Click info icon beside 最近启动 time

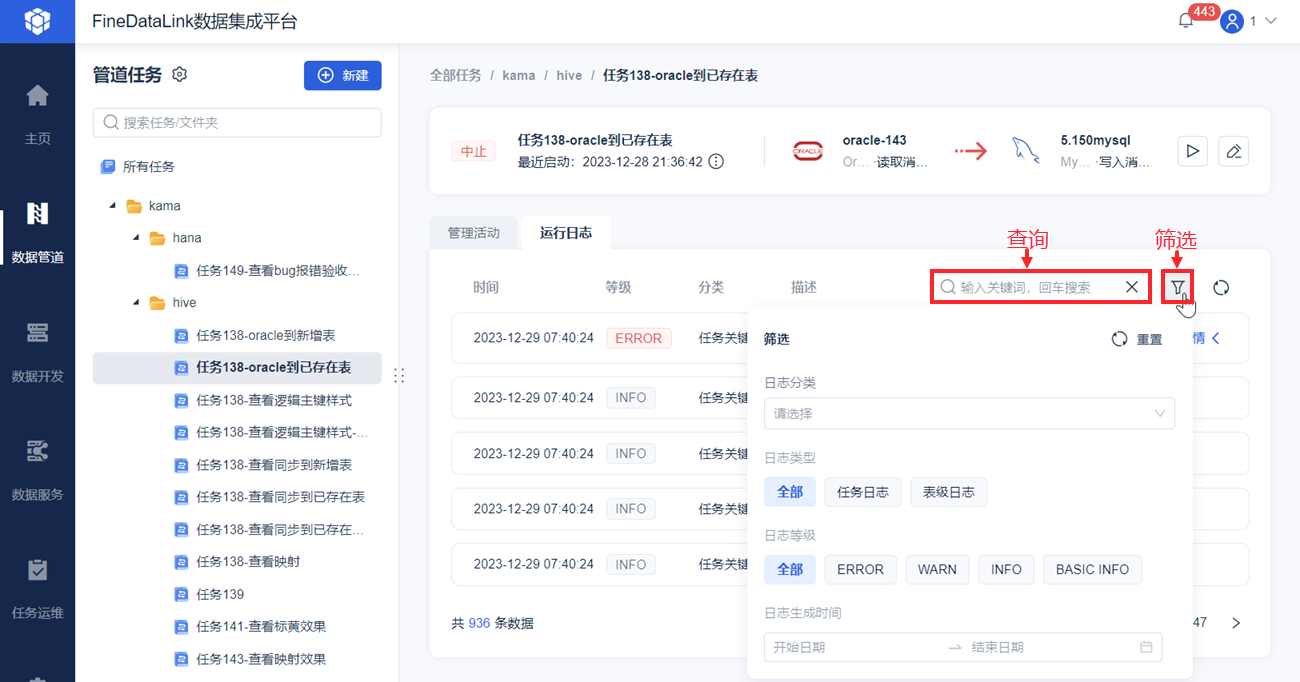point(716,161)
